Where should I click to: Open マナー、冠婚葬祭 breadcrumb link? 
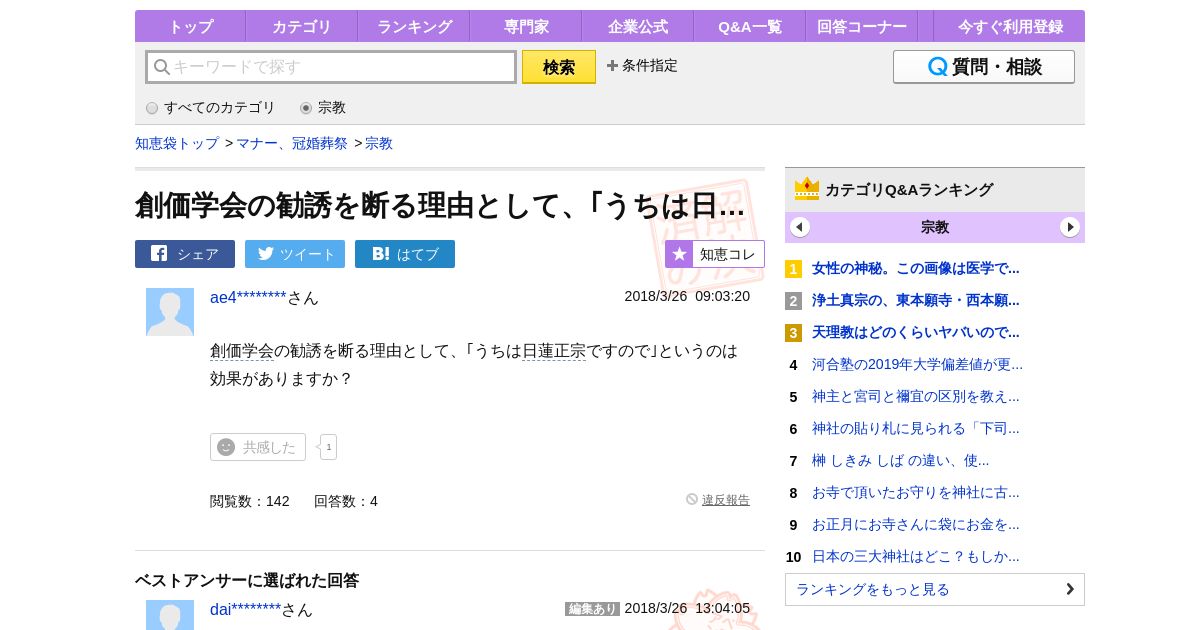pyautogui.click(x=292, y=143)
